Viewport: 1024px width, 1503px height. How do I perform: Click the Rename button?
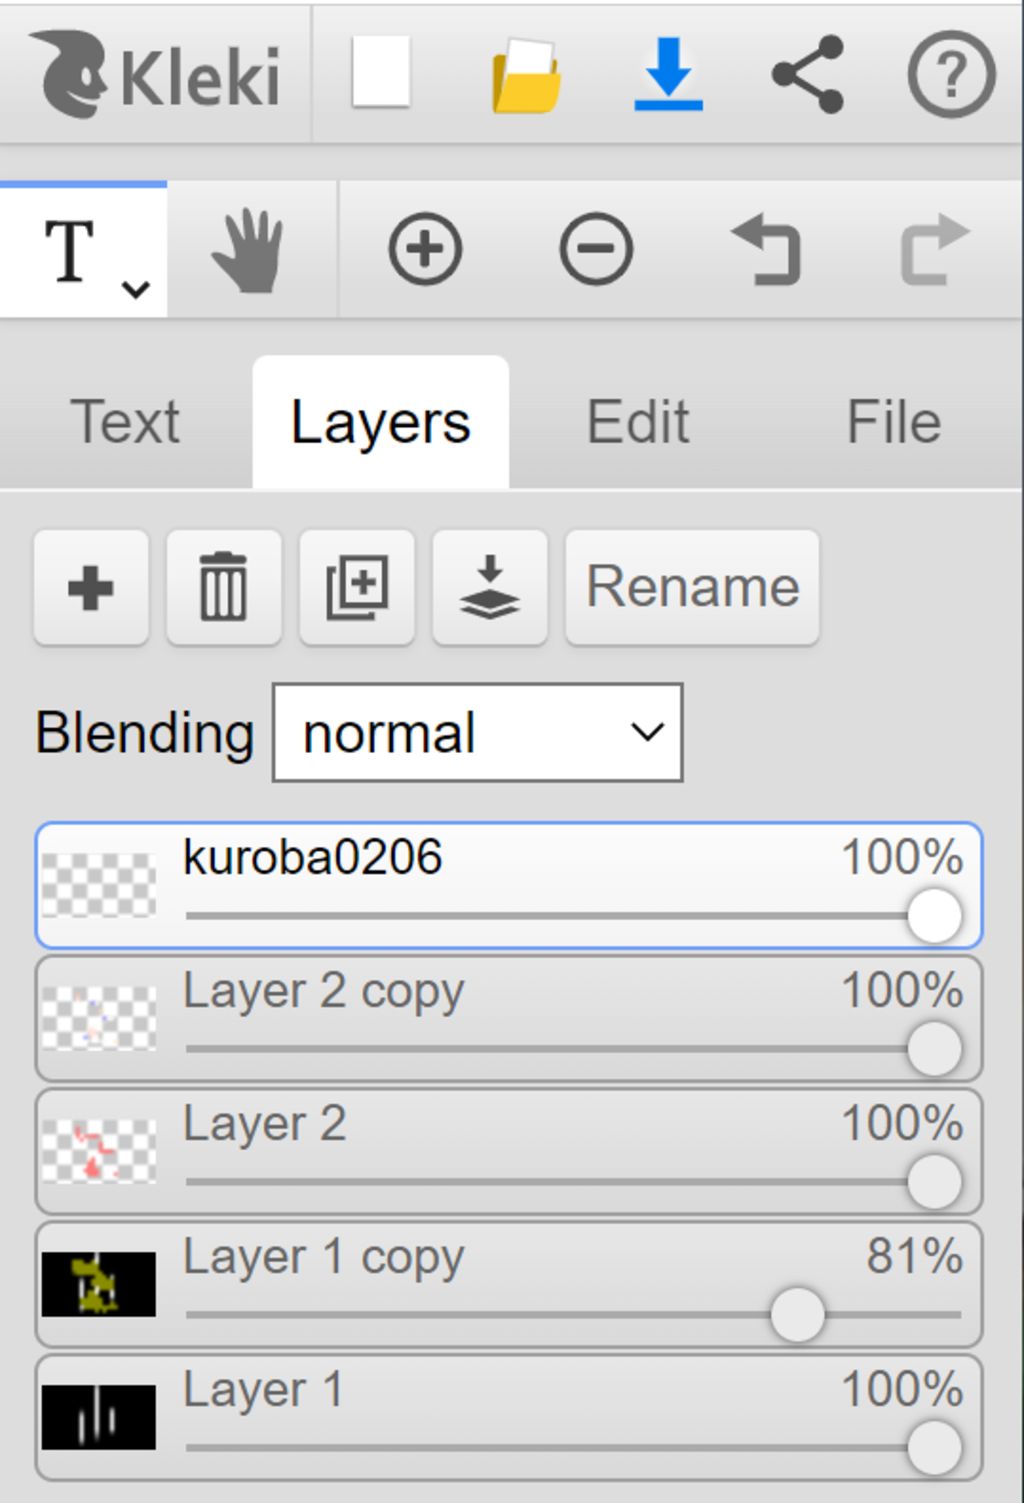tap(692, 587)
